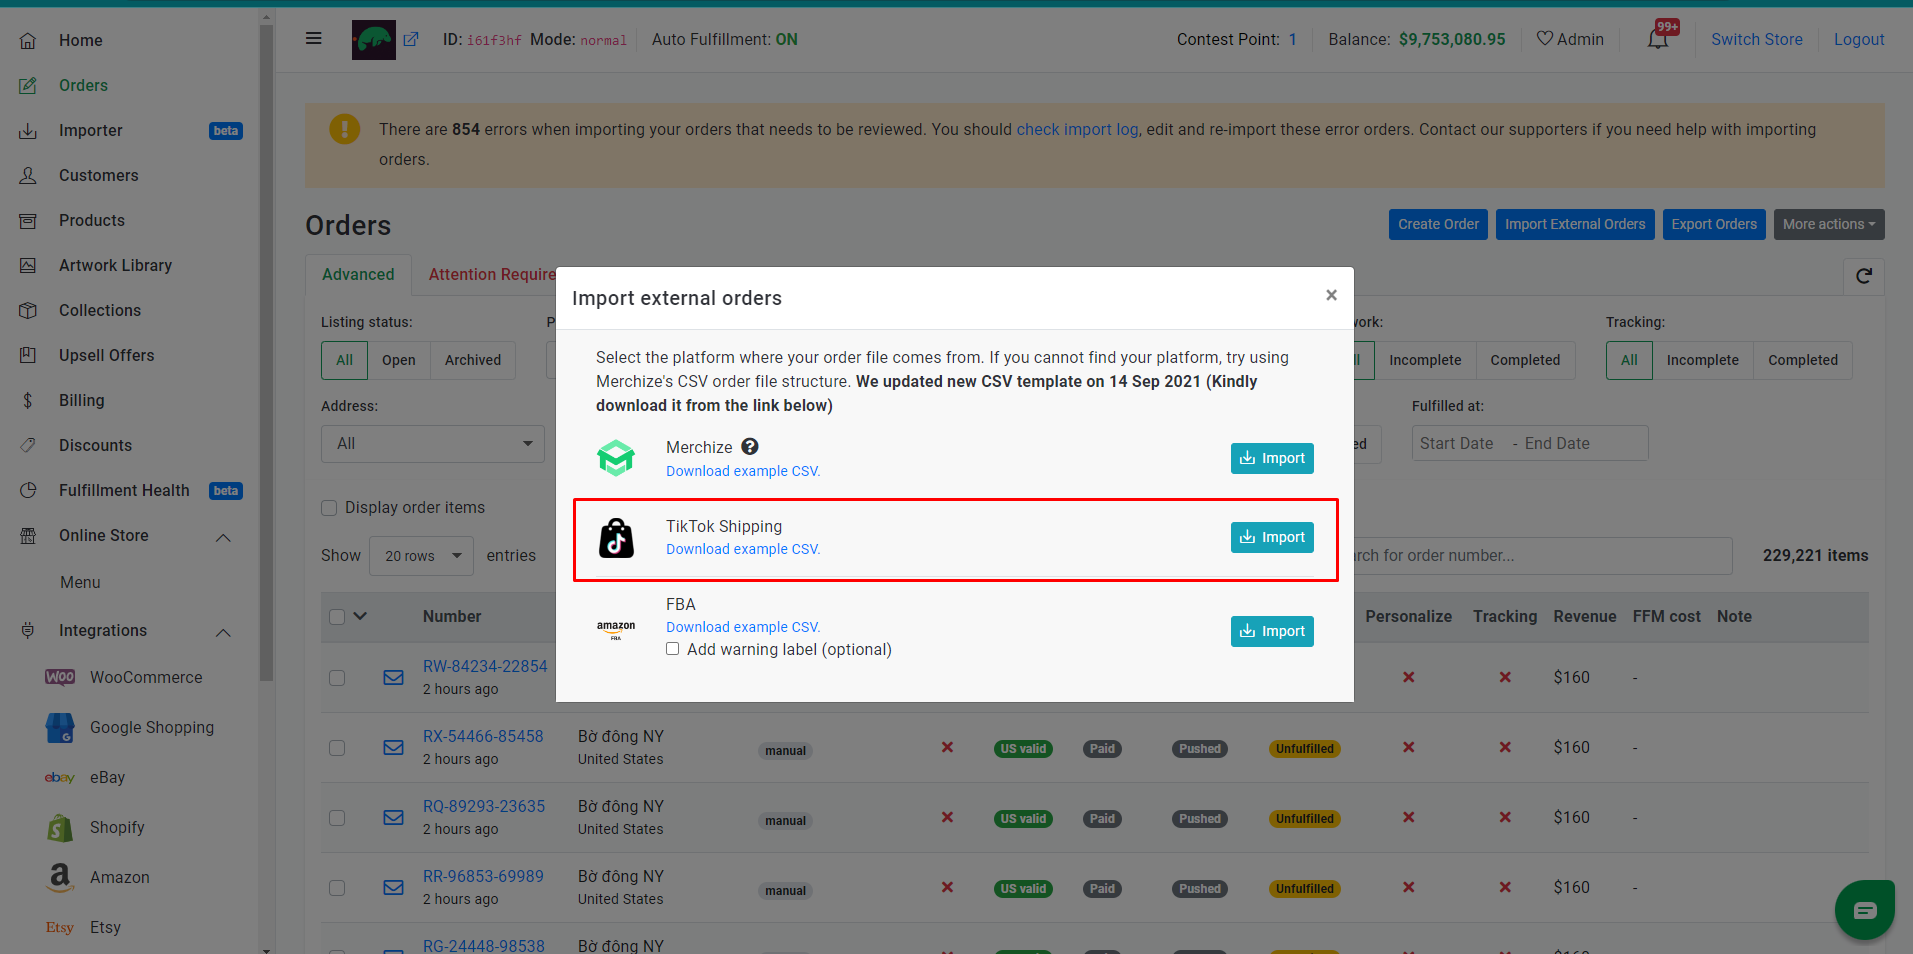Viewport: 1913px width, 954px height.
Task: Open the hamburger menu toggle
Action: click(x=314, y=39)
